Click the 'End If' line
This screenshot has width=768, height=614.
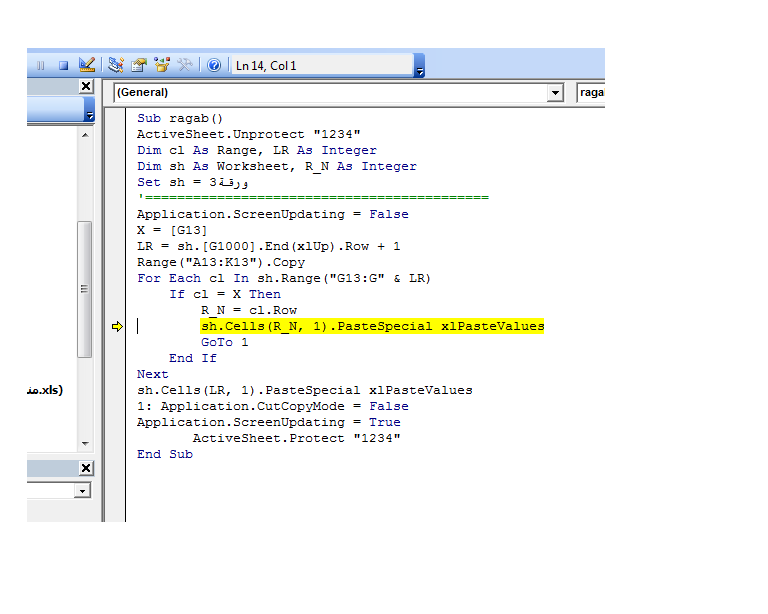pos(193,358)
